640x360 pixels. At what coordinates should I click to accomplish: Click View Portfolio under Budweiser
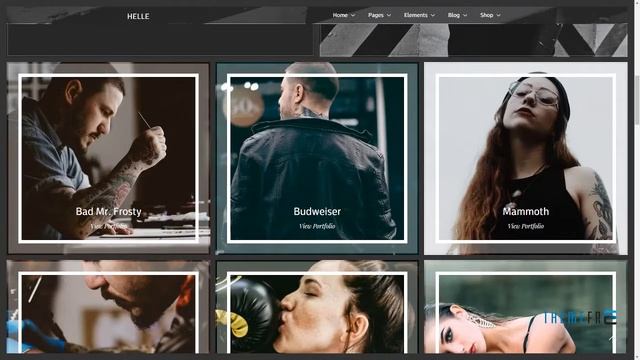click(317, 226)
